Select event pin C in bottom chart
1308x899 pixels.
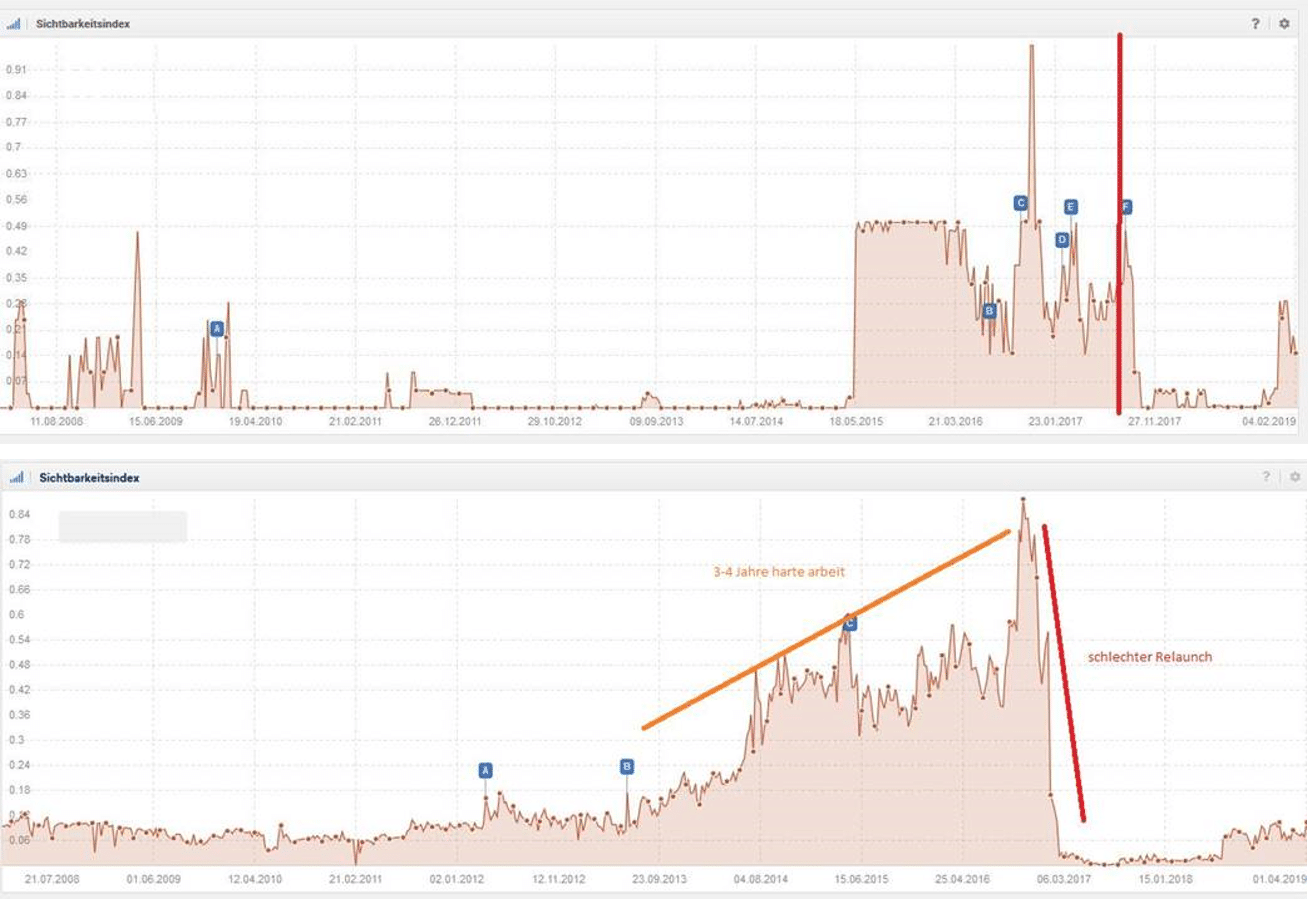(850, 623)
